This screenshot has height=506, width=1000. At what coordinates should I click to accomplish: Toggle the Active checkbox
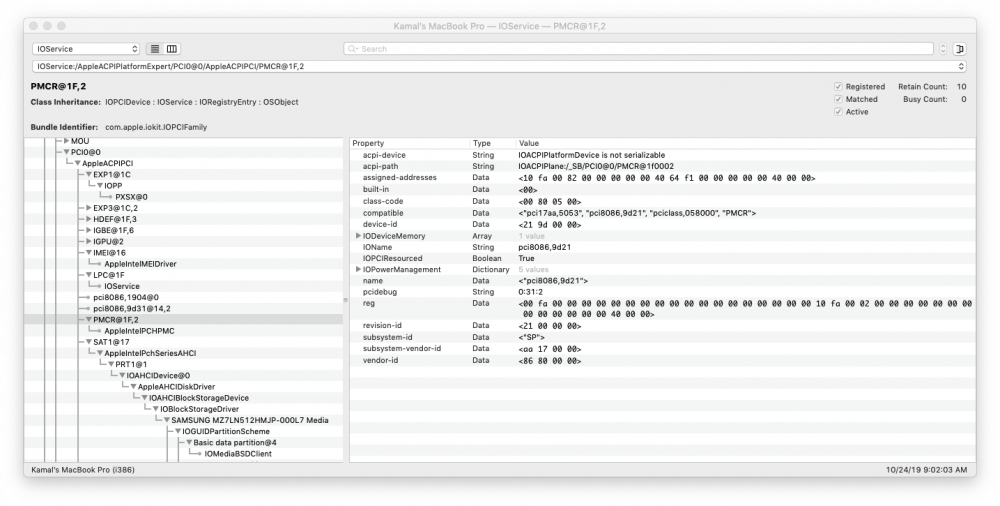[838, 112]
